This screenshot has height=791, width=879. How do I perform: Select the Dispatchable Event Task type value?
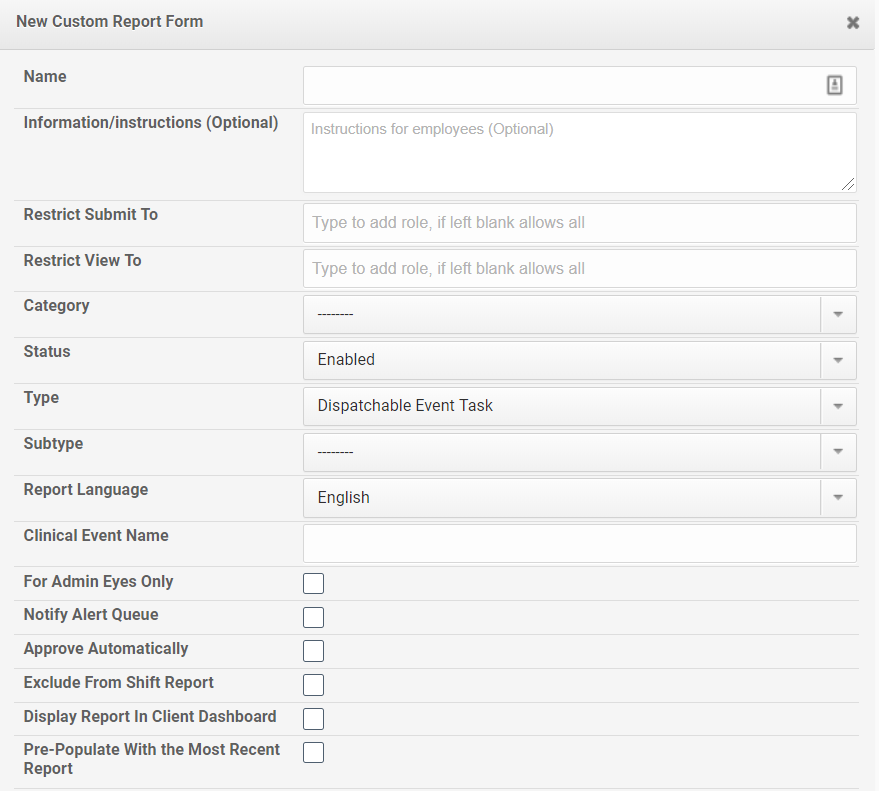[x=560, y=407]
